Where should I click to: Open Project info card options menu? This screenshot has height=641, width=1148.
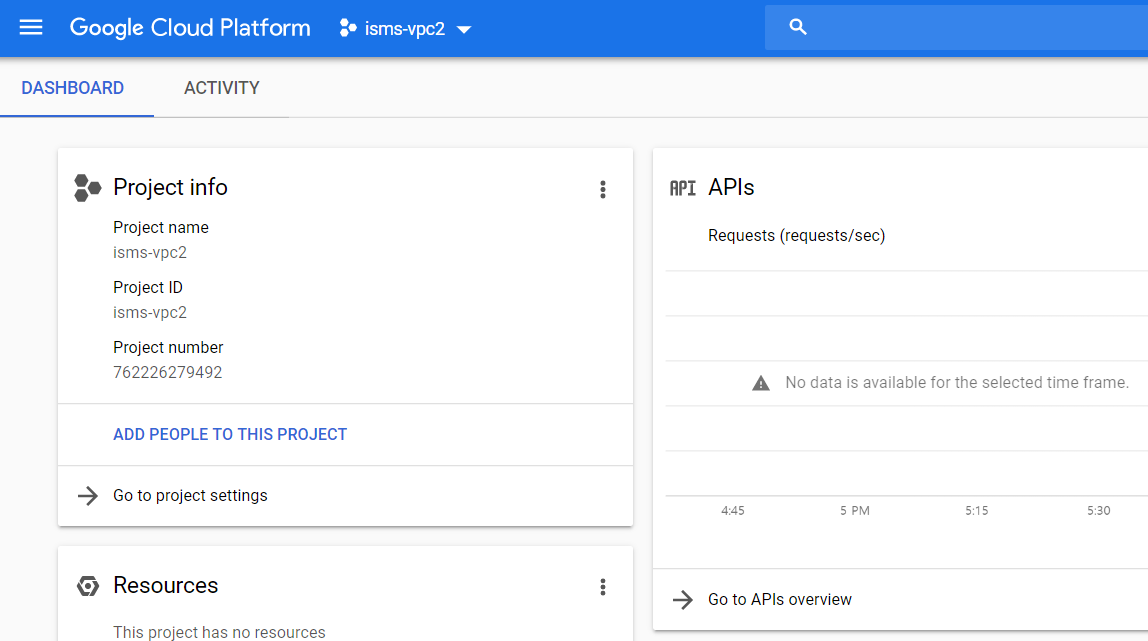click(602, 189)
